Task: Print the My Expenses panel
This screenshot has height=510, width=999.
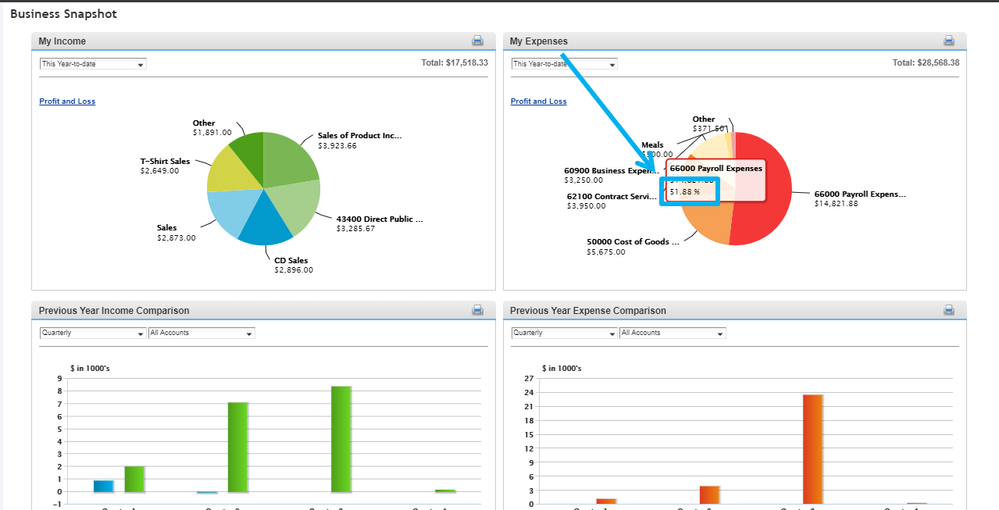Action: tap(949, 41)
